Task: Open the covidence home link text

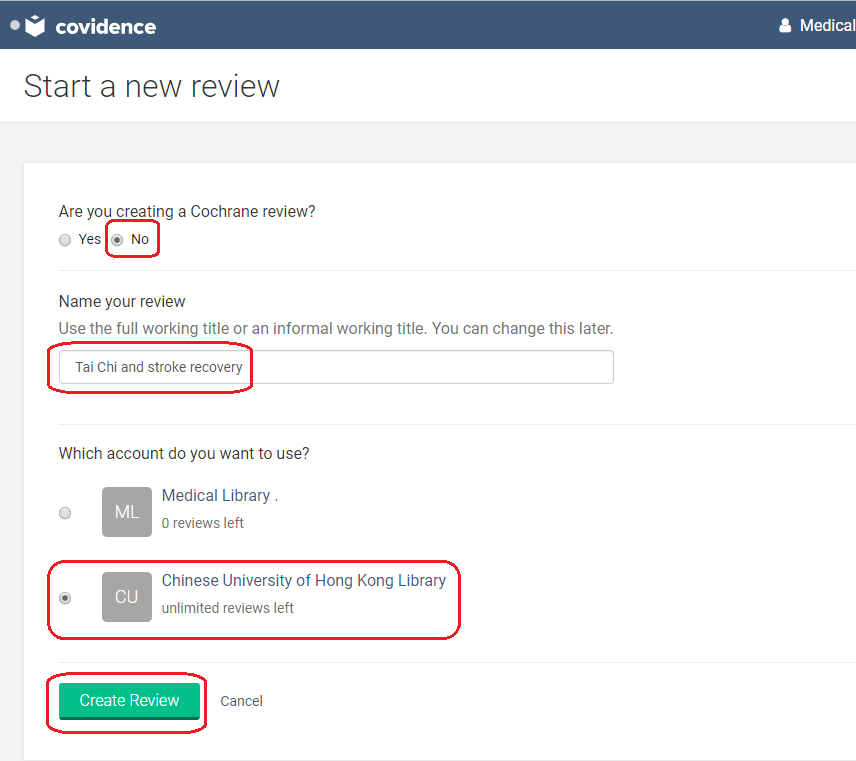Action: pyautogui.click(x=105, y=27)
